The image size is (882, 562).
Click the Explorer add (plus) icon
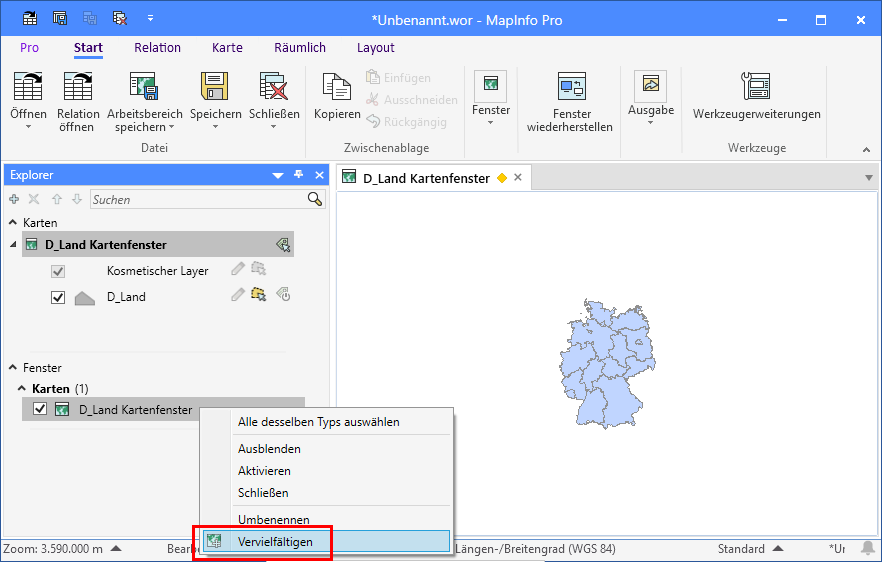click(14, 199)
